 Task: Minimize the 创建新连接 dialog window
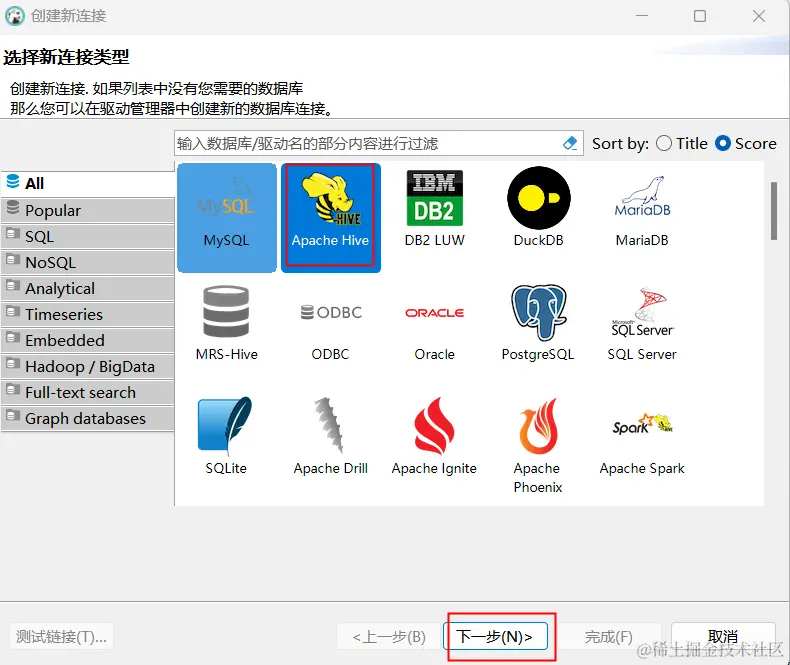[x=642, y=16]
